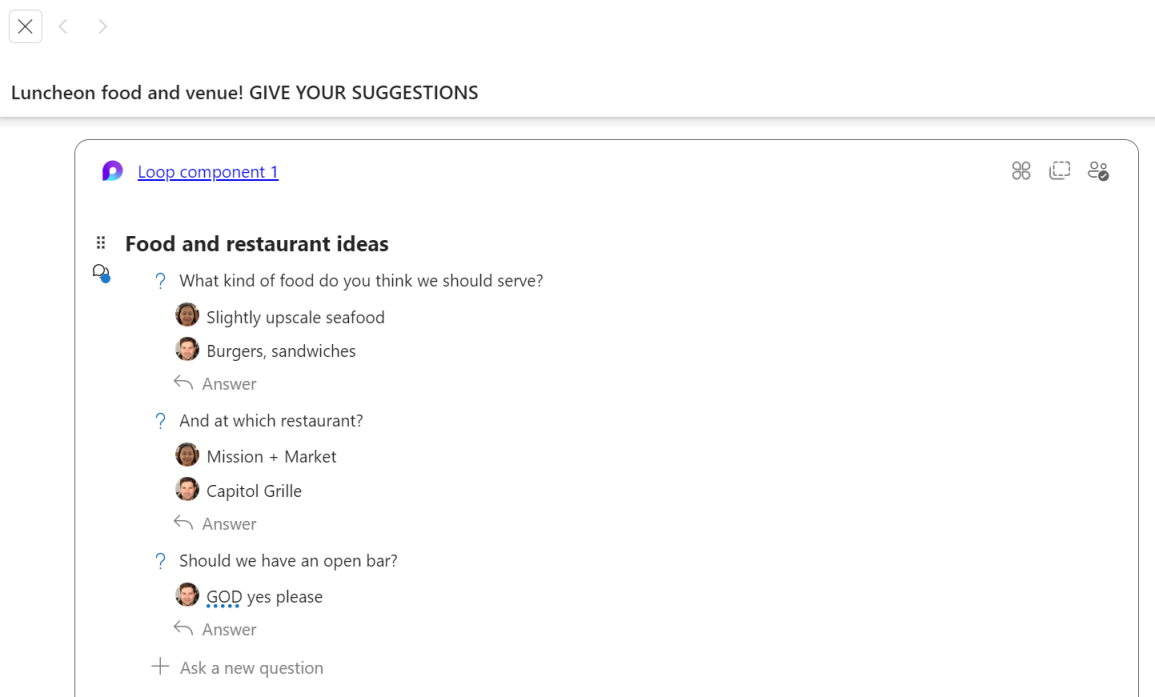Answer the restaurant question
The height and width of the screenshot is (697, 1155).
click(228, 524)
